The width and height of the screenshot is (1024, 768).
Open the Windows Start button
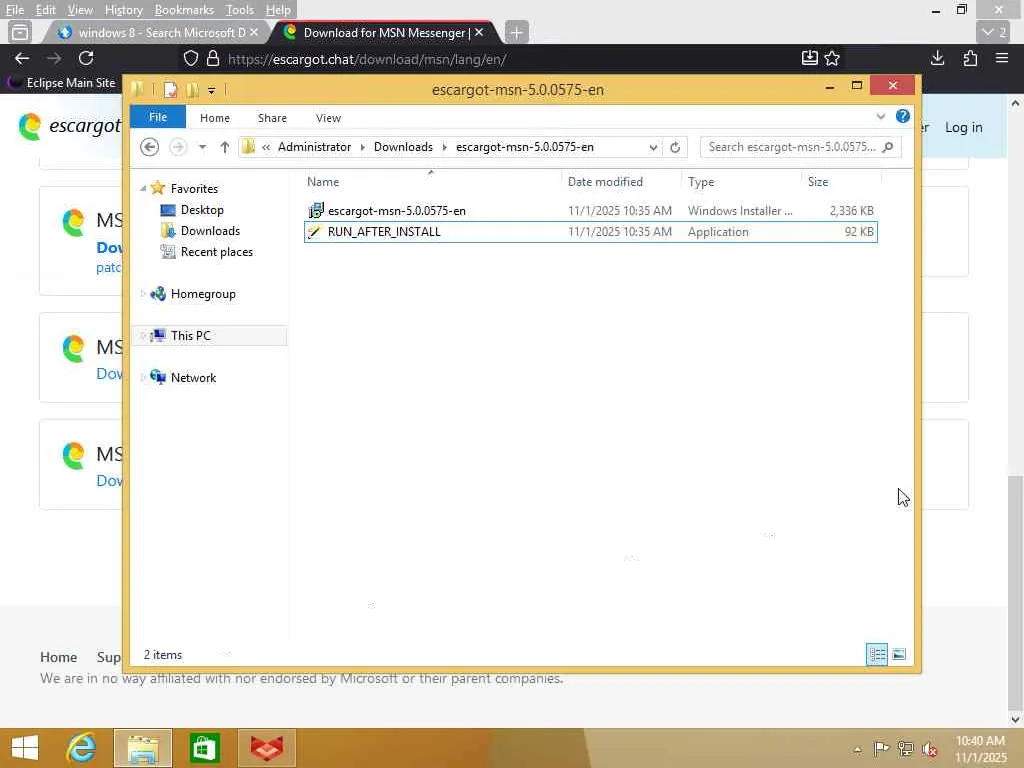coord(25,748)
